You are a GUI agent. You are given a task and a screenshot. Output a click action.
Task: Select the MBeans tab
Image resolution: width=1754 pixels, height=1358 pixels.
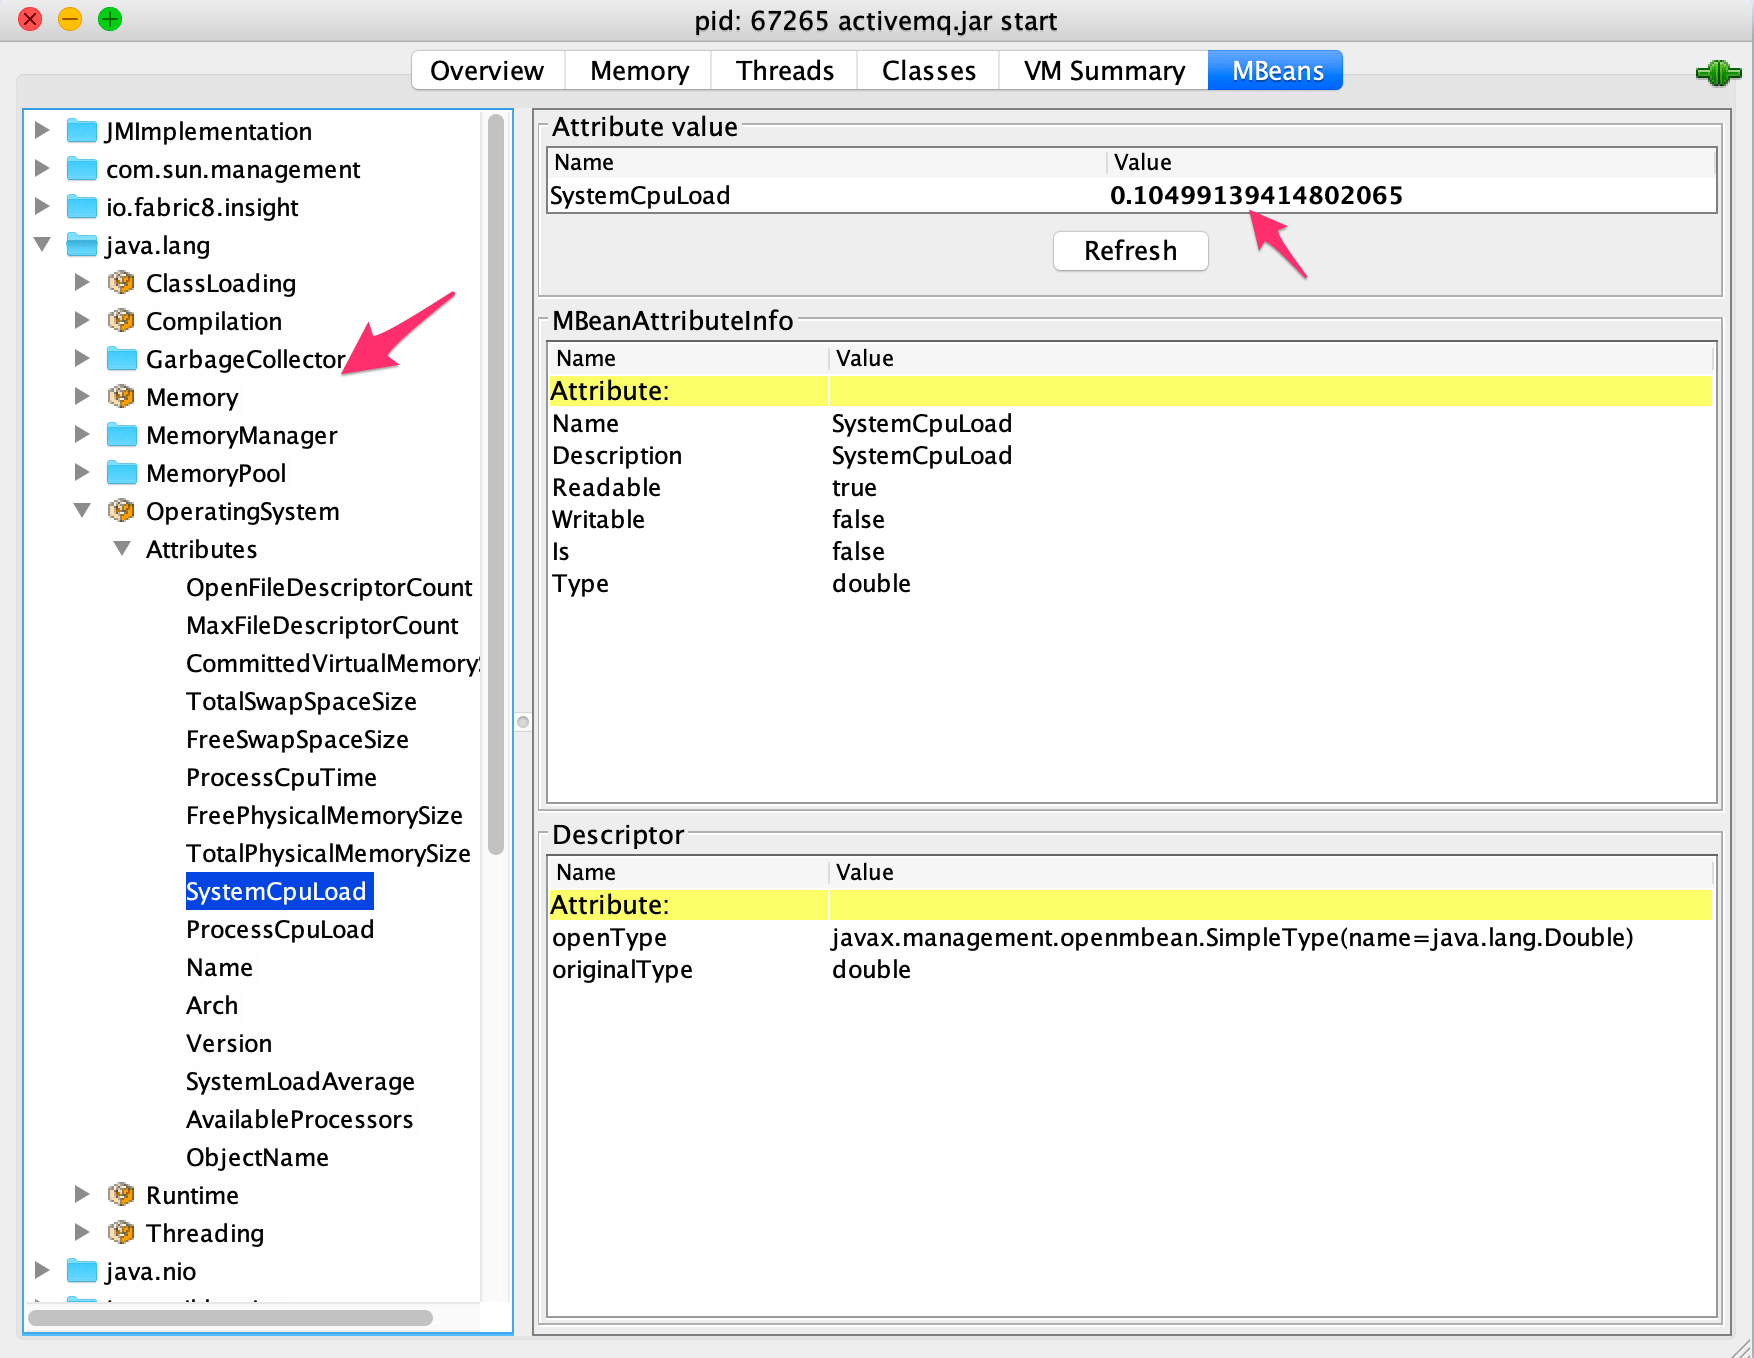1276,71
